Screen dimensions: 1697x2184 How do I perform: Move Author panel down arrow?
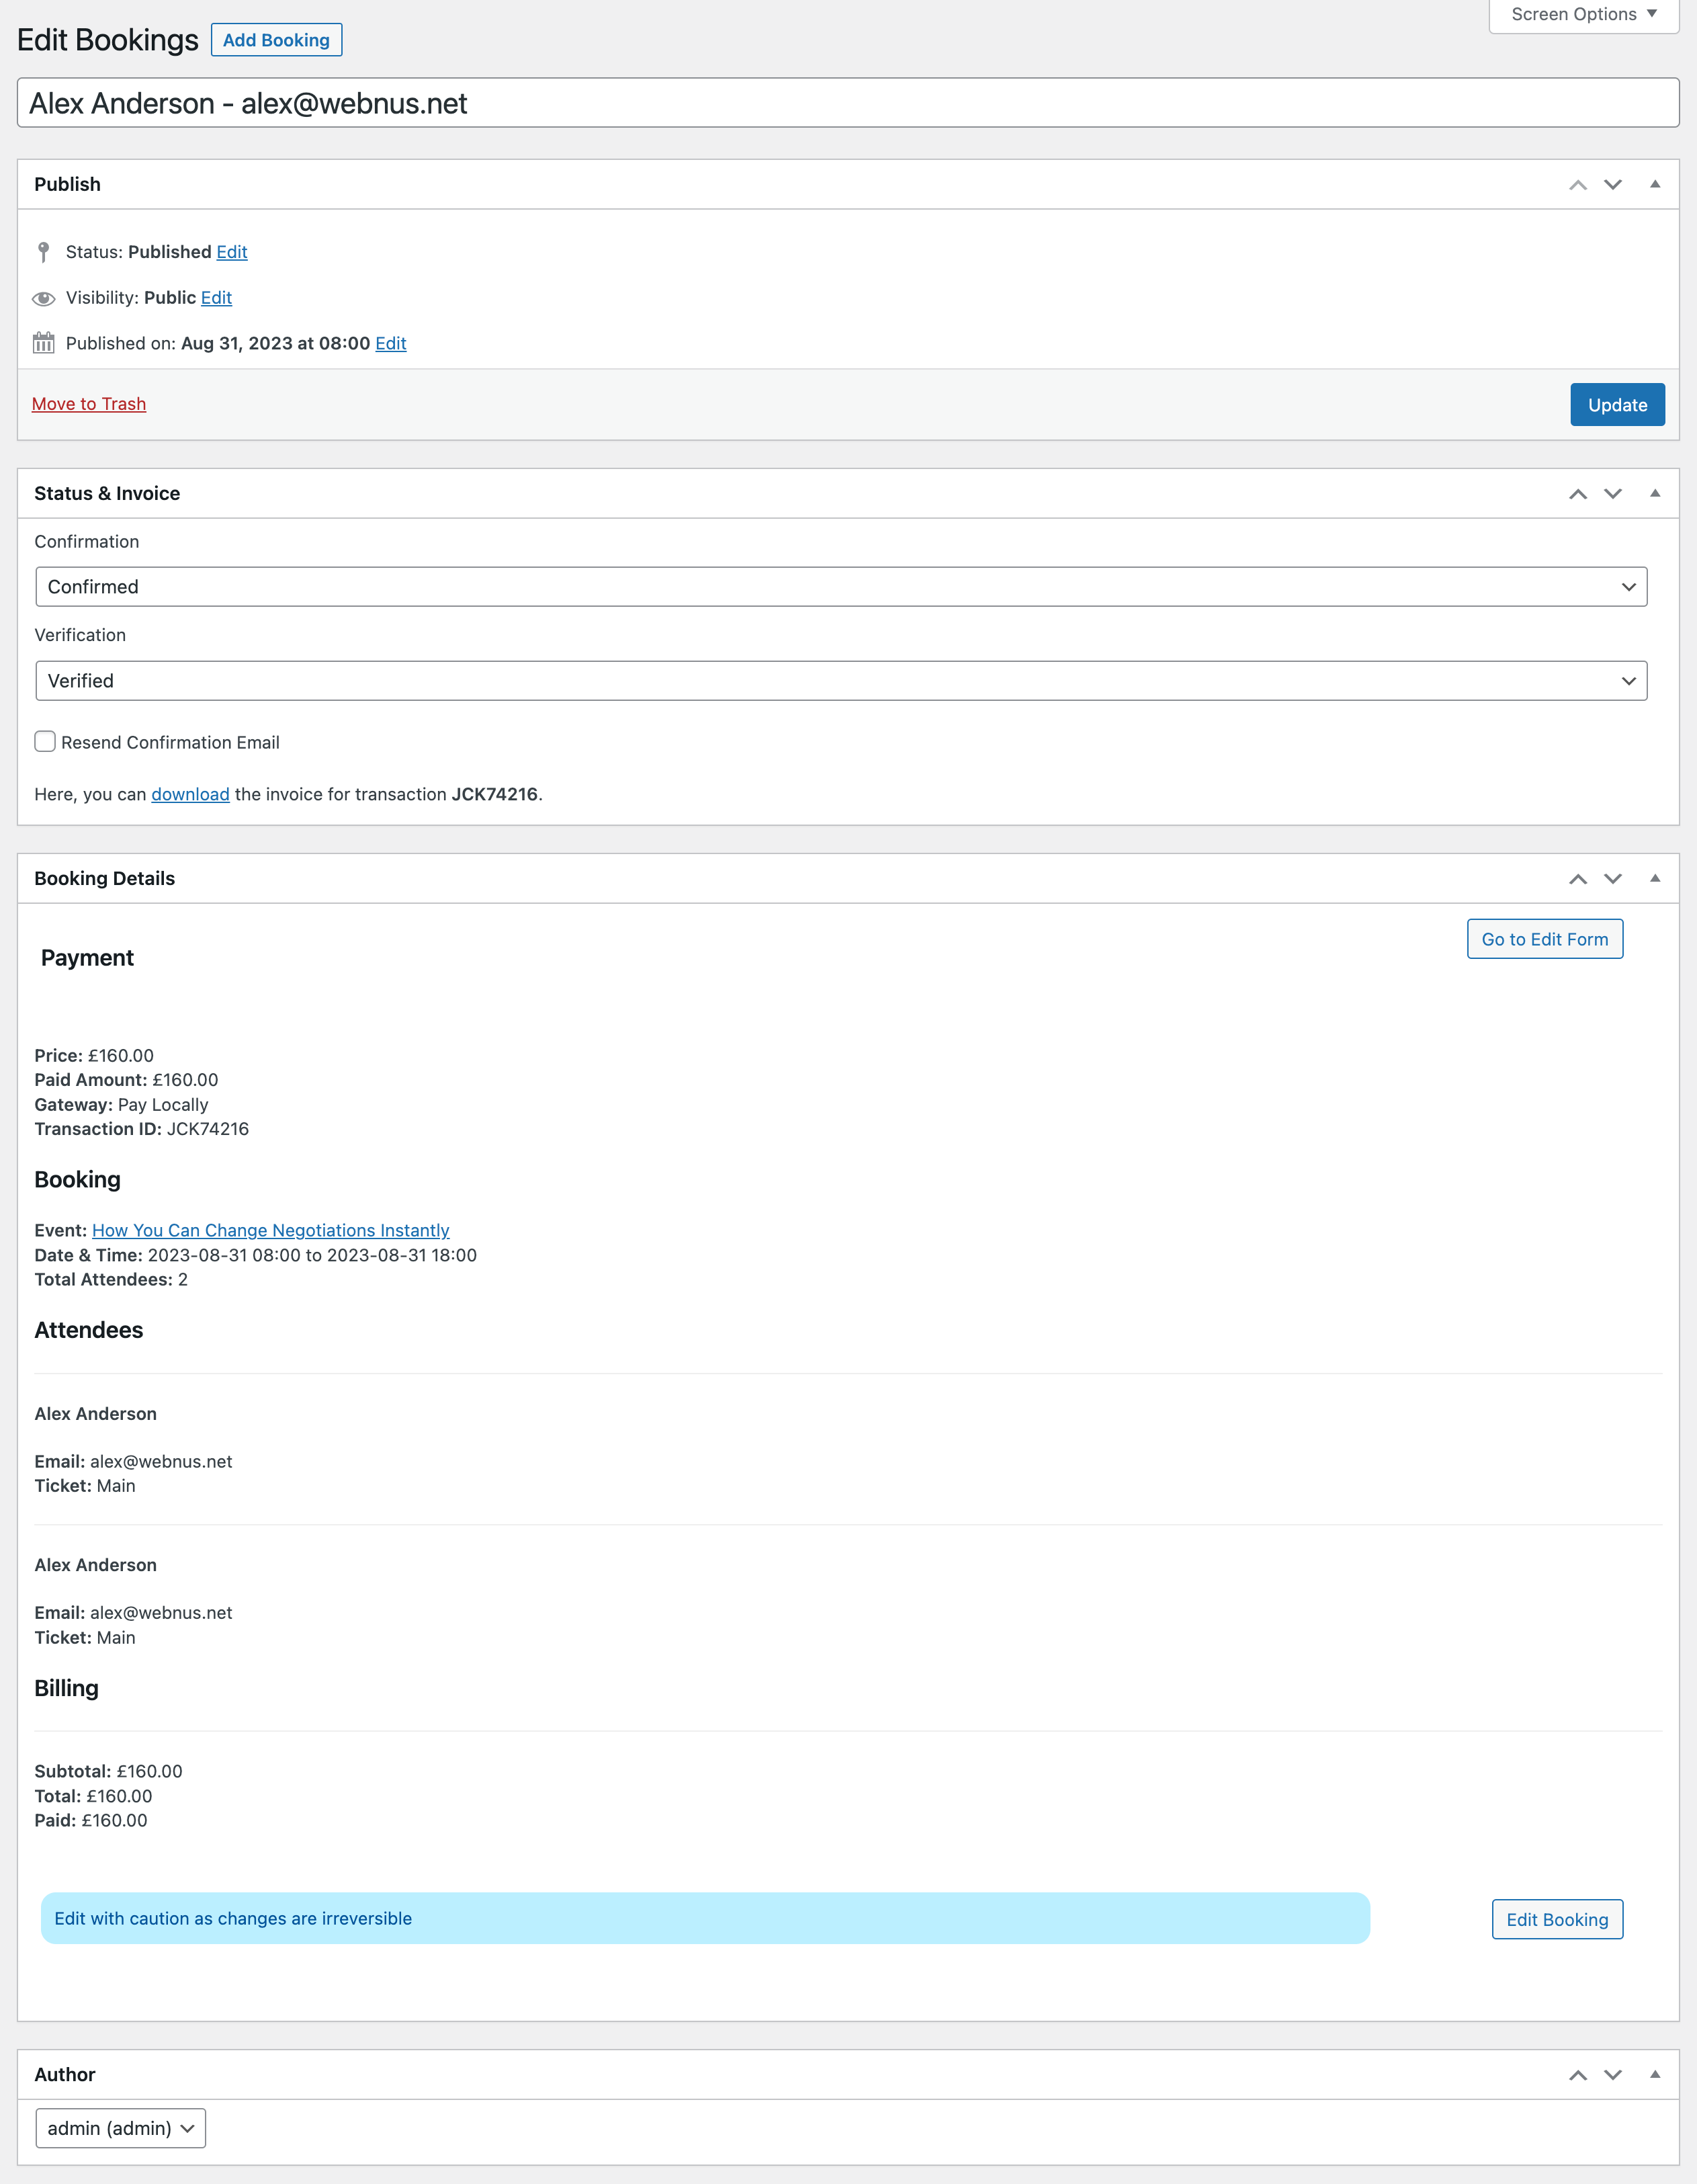point(1612,2075)
